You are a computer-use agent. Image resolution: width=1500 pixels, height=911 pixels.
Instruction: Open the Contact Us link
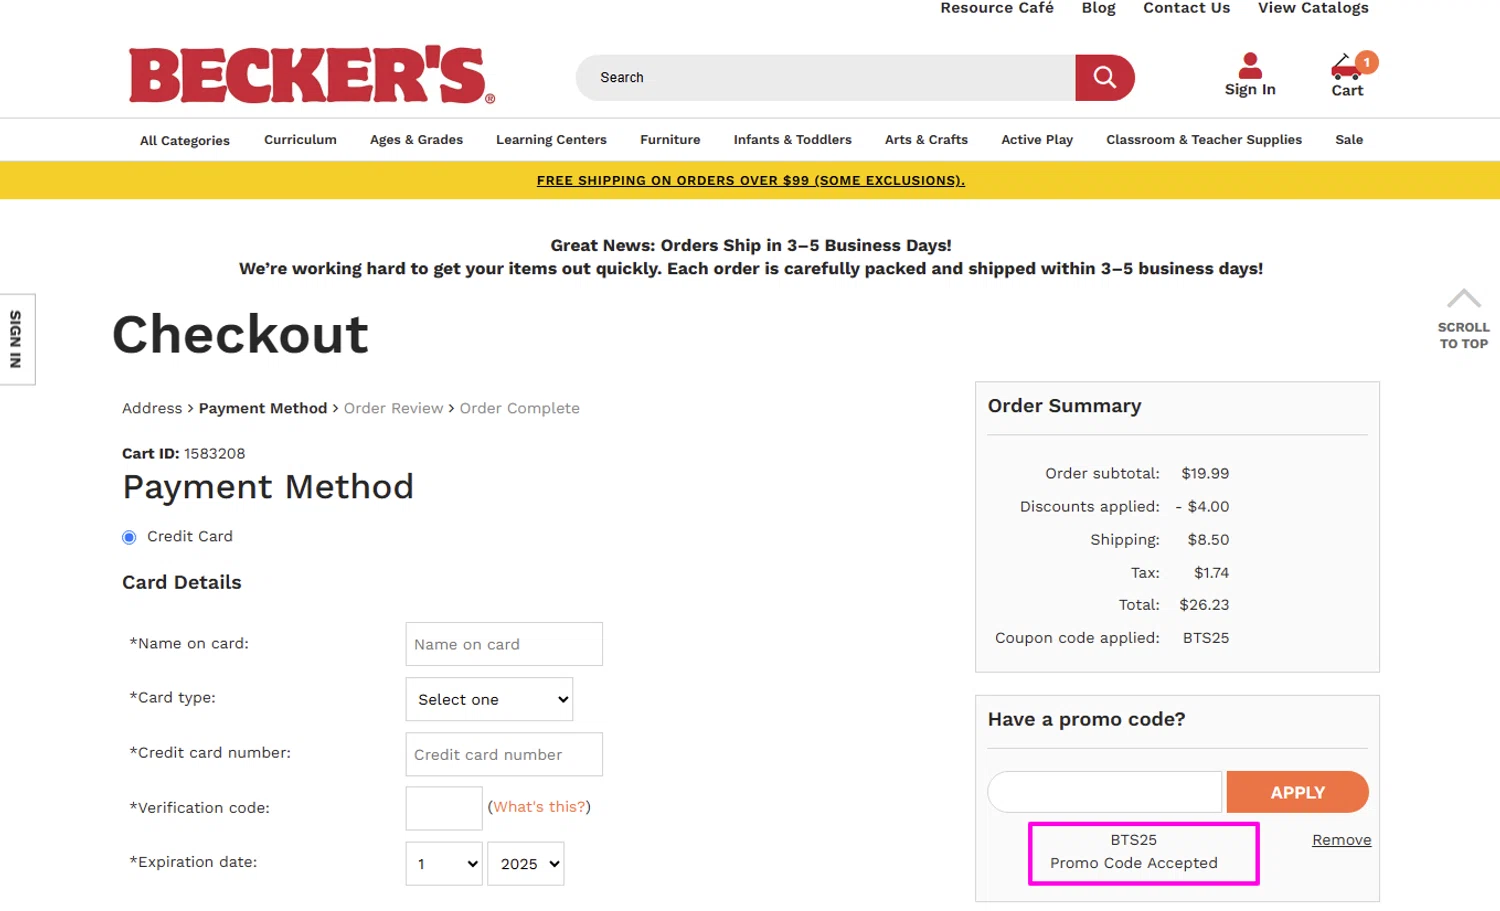click(x=1186, y=8)
